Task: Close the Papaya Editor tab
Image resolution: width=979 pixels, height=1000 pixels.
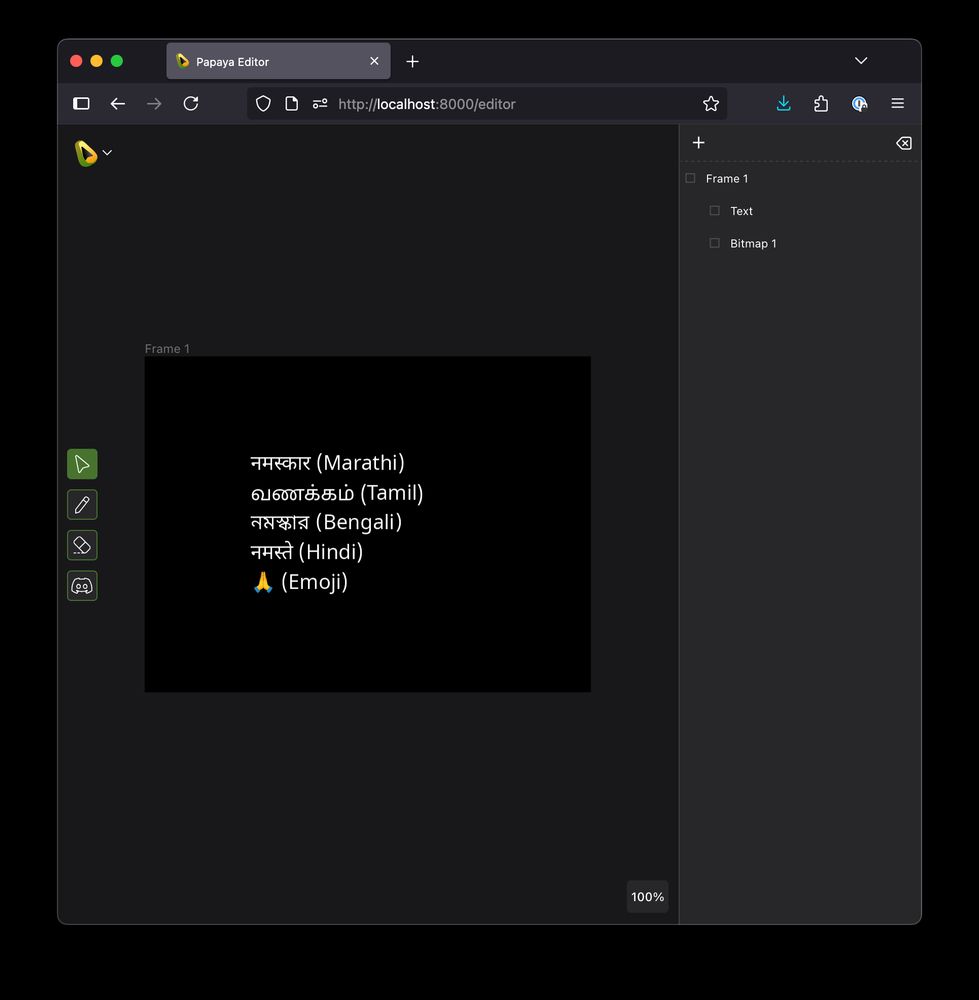Action: click(374, 61)
